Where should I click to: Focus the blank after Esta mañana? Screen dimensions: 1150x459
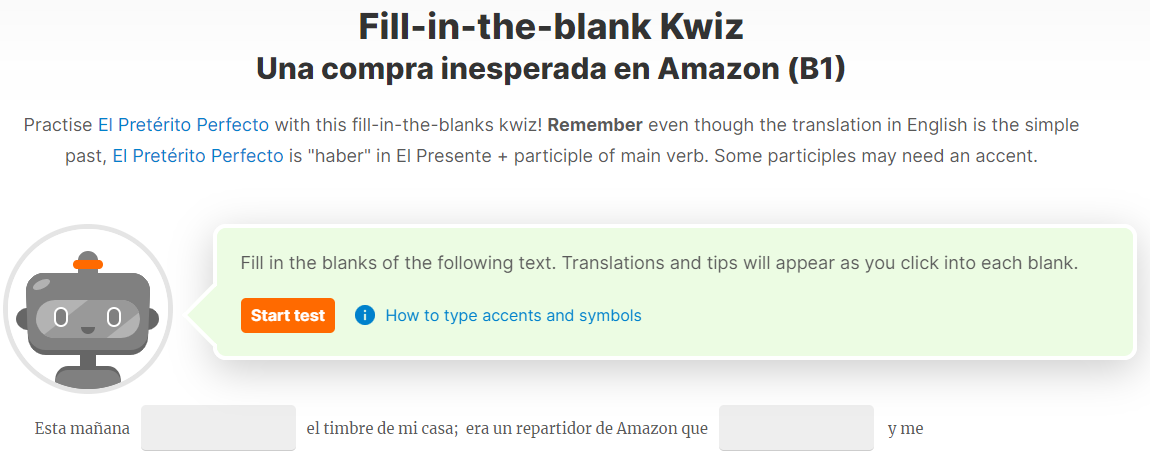(219, 427)
